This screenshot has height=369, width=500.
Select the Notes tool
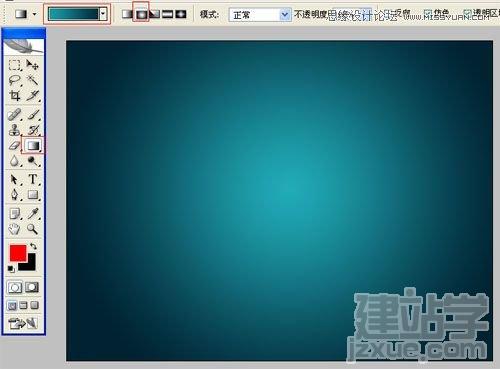(15, 214)
